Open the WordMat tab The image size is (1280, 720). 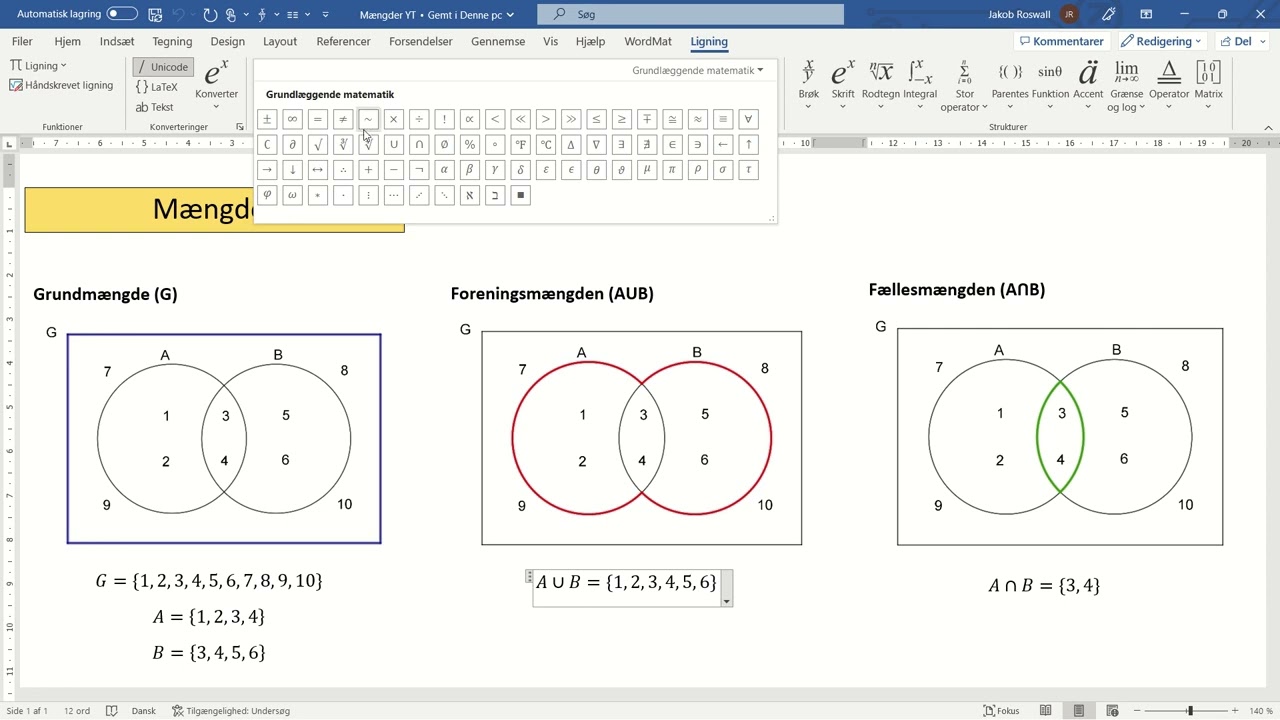coord(648,42)
